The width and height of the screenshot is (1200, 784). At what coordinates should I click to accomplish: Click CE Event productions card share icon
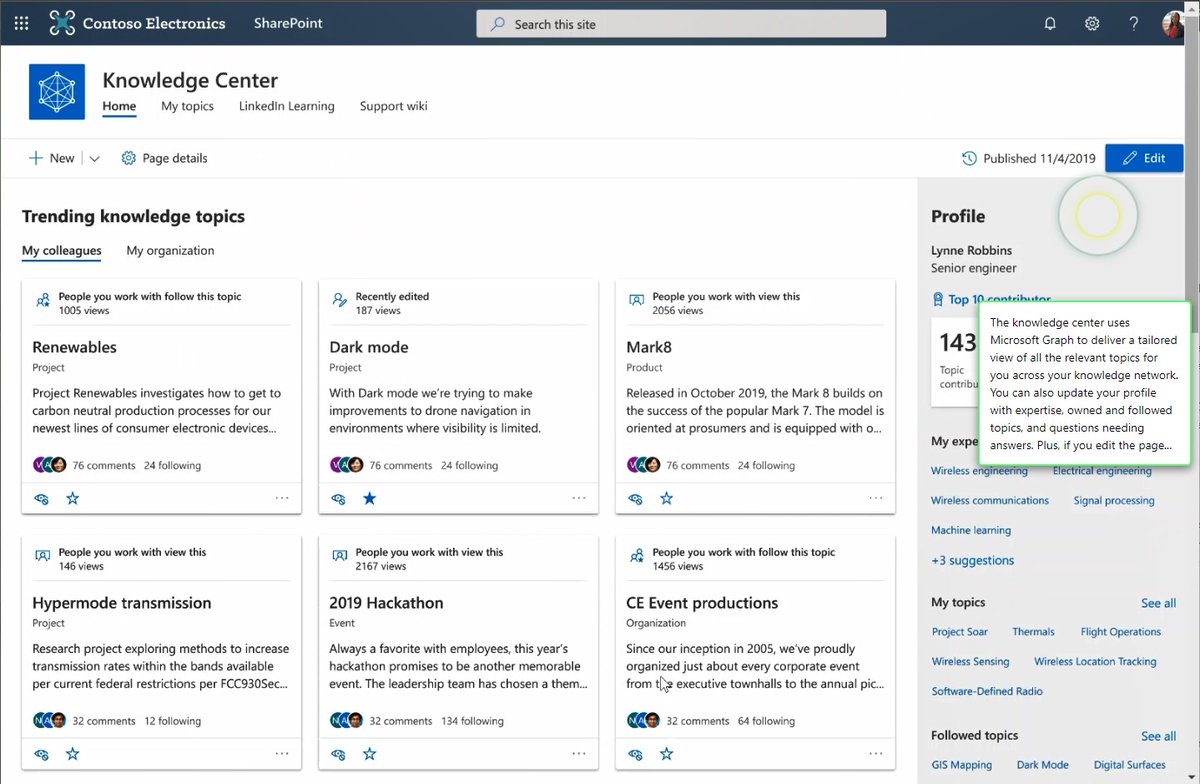click(635, 754)
